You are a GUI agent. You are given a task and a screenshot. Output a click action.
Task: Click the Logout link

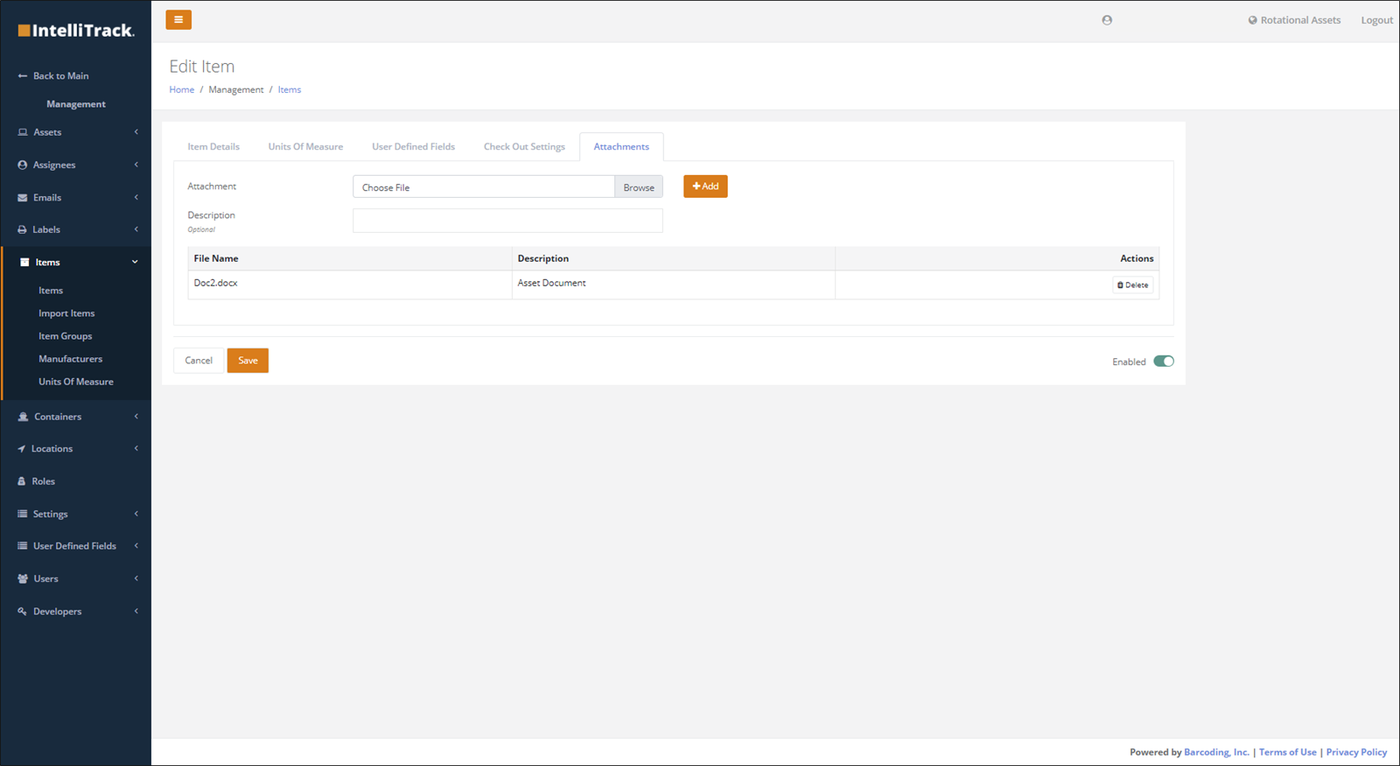coord(1377,20)
